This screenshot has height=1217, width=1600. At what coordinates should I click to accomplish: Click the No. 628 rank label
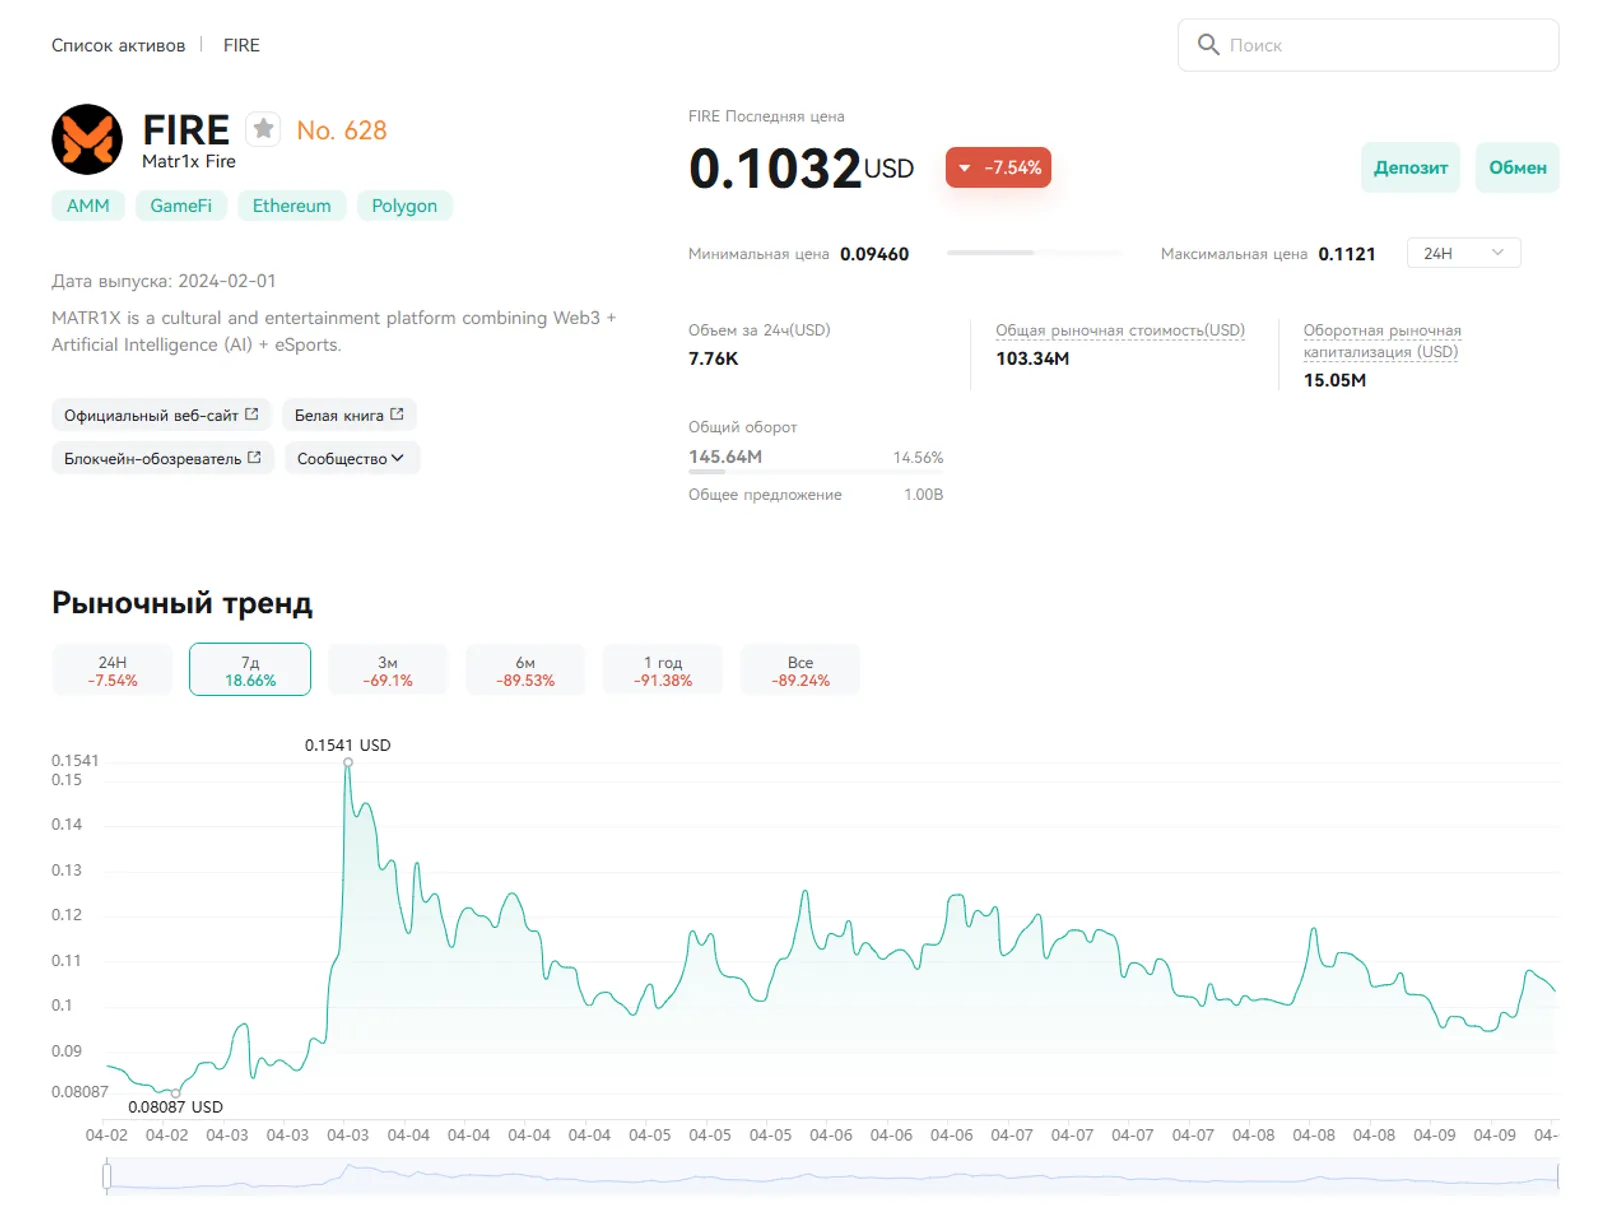[341, 131]
